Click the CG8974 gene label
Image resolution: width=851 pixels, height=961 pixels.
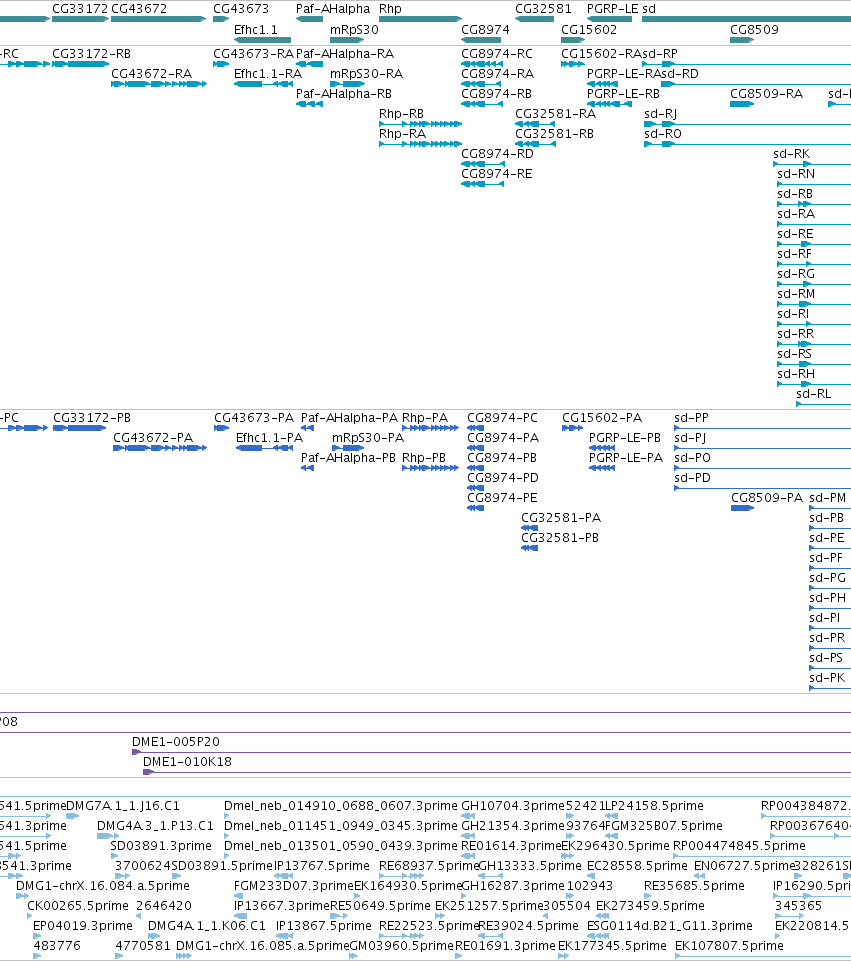(485, 29)
